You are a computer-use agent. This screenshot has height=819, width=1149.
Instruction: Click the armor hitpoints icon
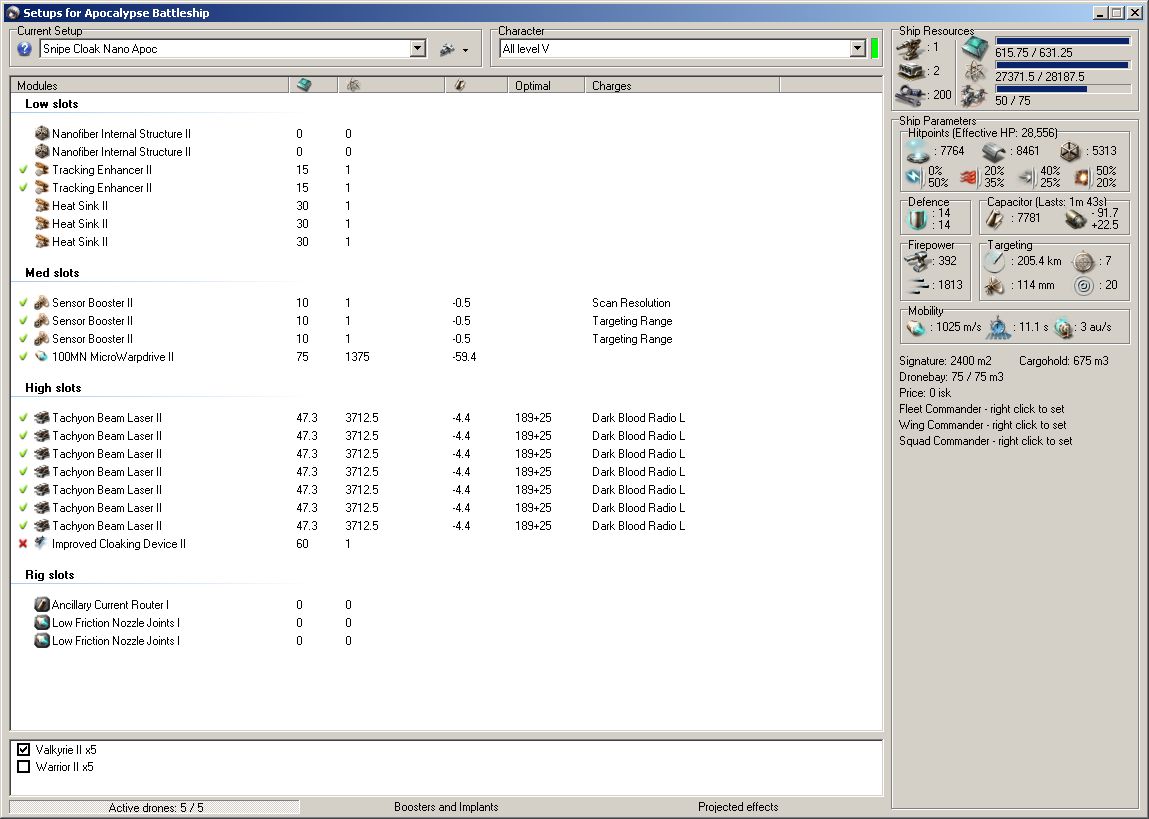(994, 152)
